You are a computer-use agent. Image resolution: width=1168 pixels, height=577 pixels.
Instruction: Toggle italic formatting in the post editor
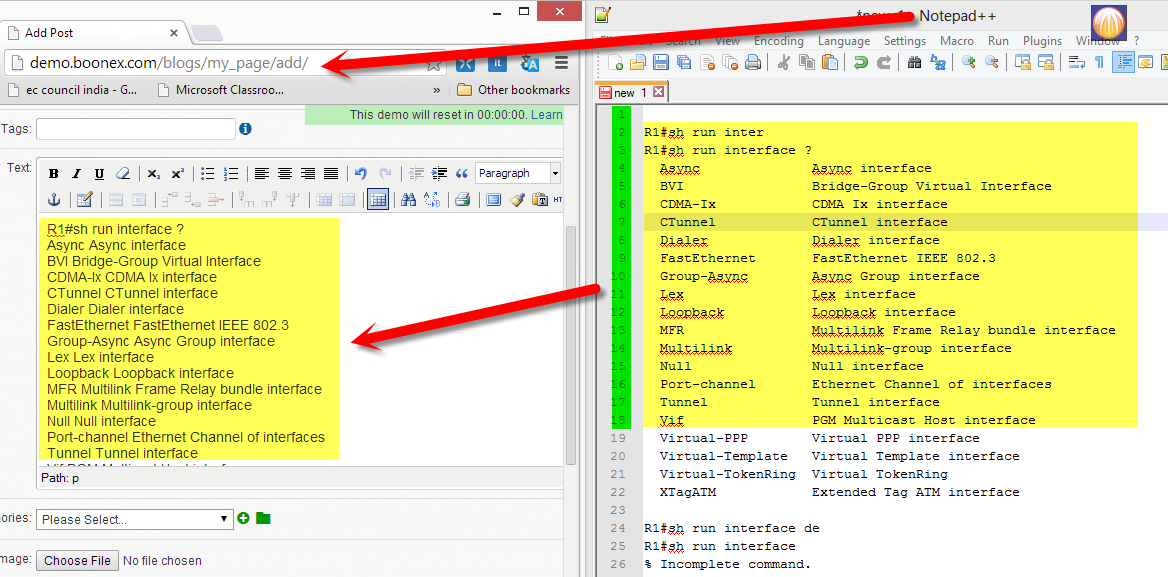pyautogui.click(x=77, y=174)
